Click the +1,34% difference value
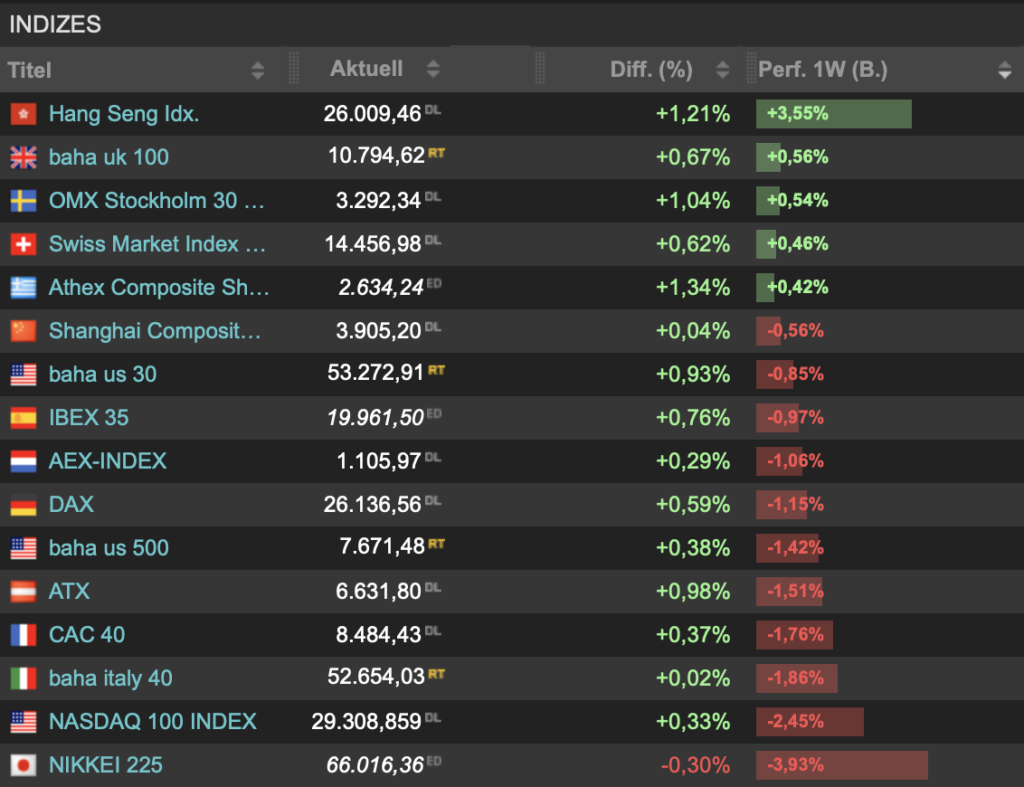This screenshot has height=787, width=1024. coord(693,288)
